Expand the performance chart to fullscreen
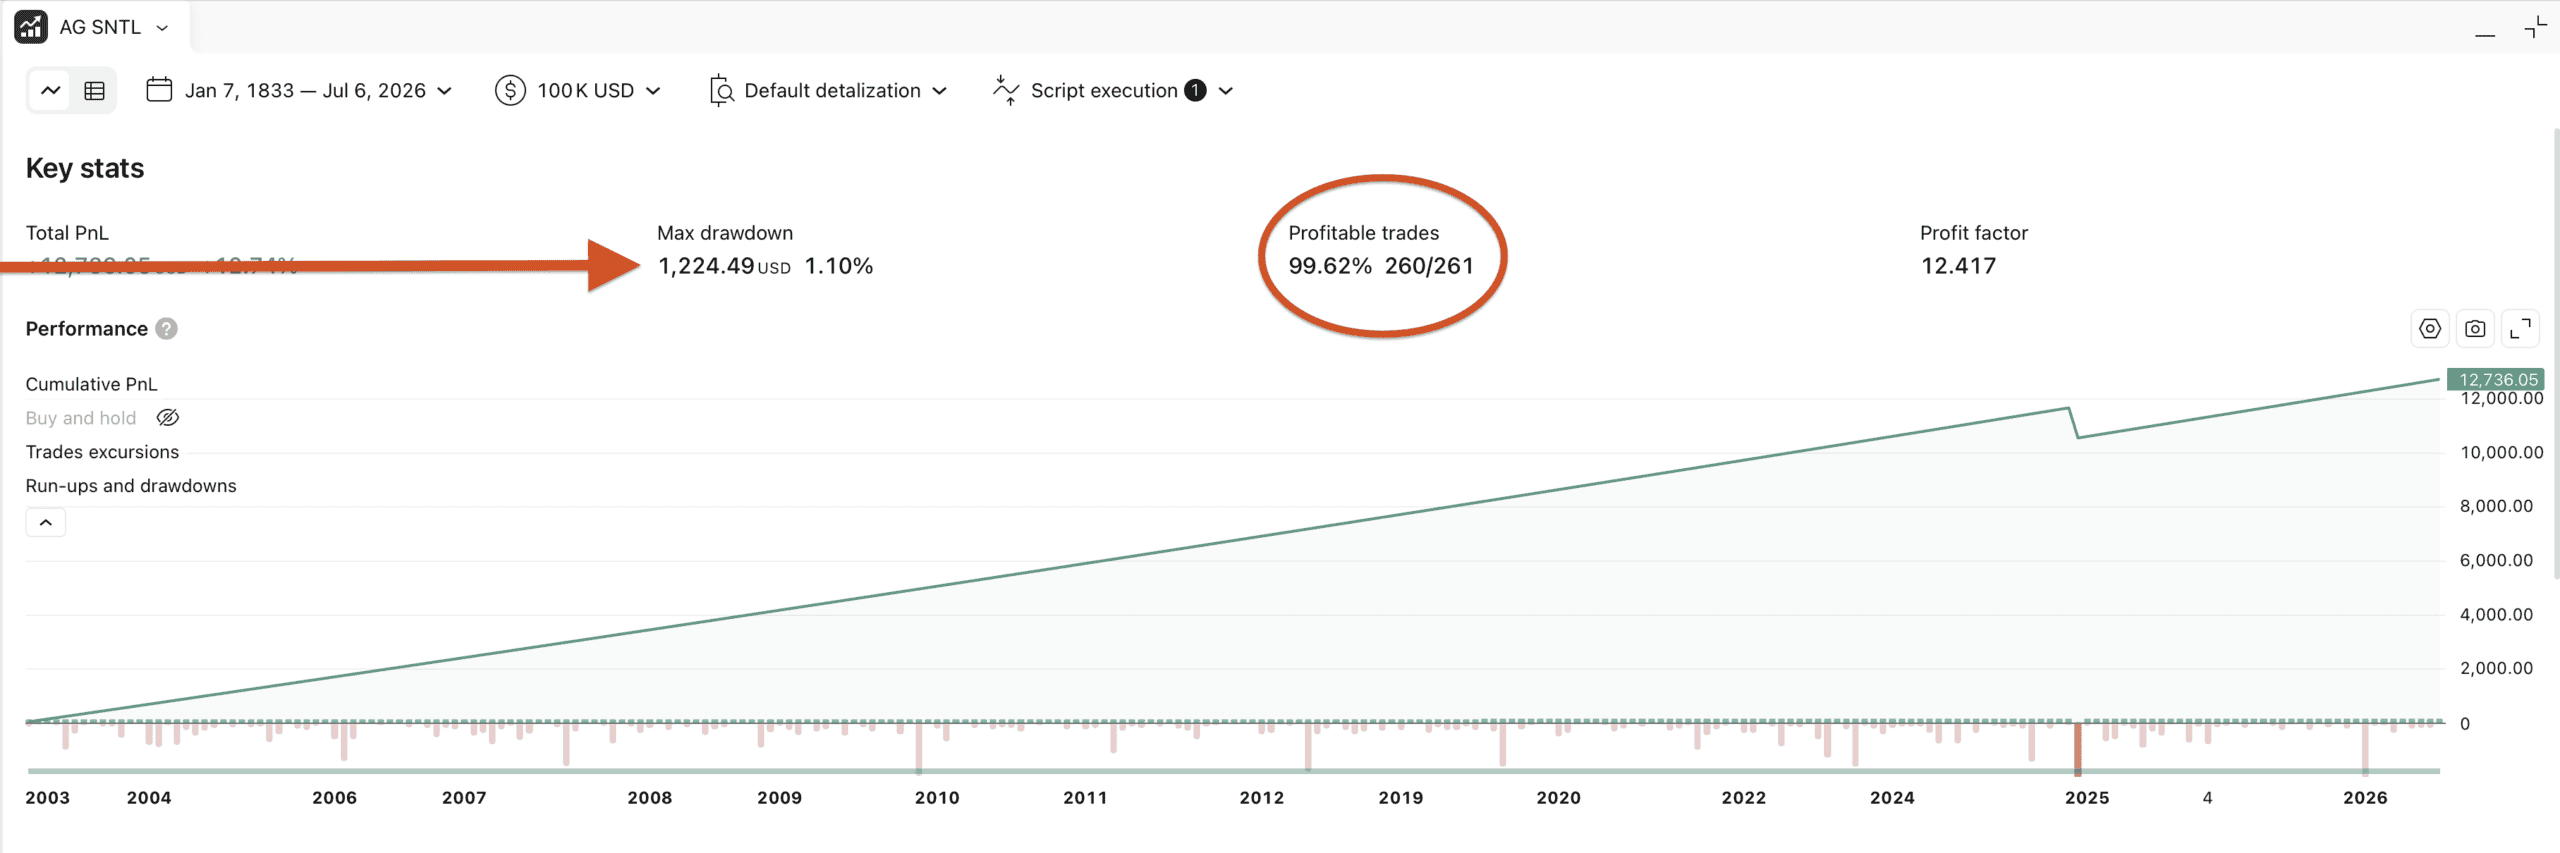The width and height of the screenshot is (2560, 853). [2521, 329]
